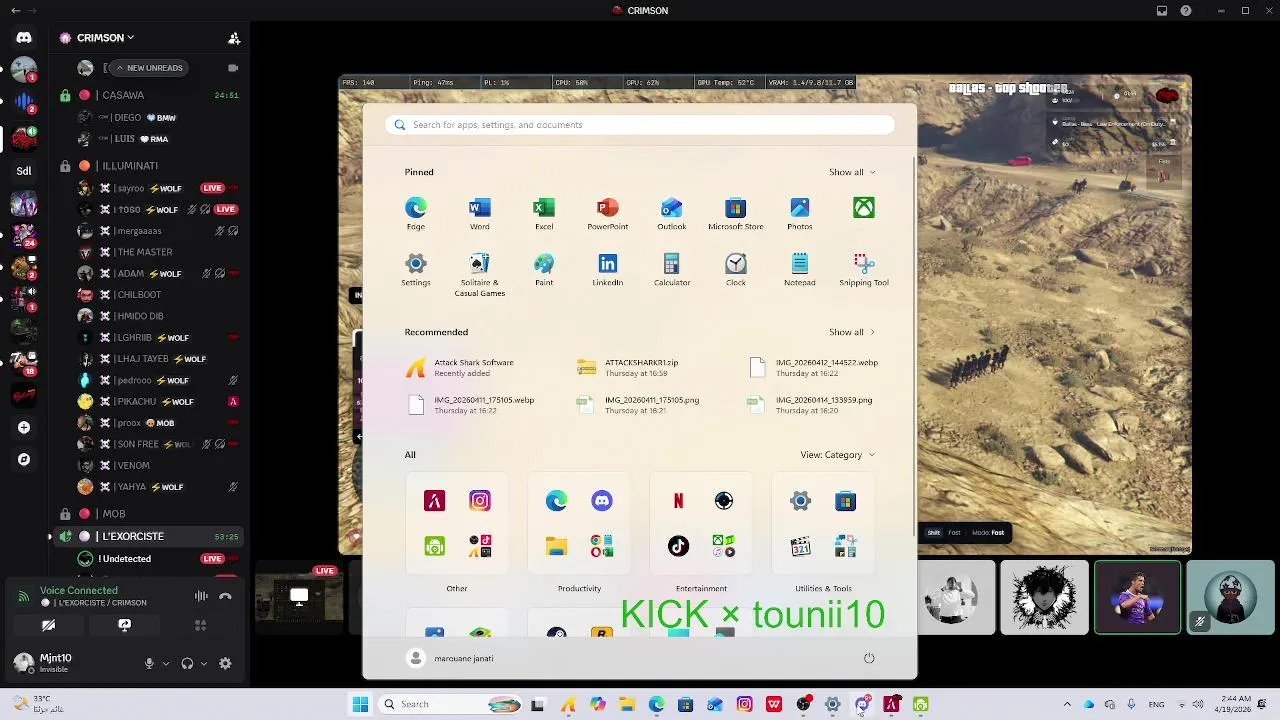The image size is (1280, 720).
Task: Expand headphone output options arrow
Action: tap(203, 663)
